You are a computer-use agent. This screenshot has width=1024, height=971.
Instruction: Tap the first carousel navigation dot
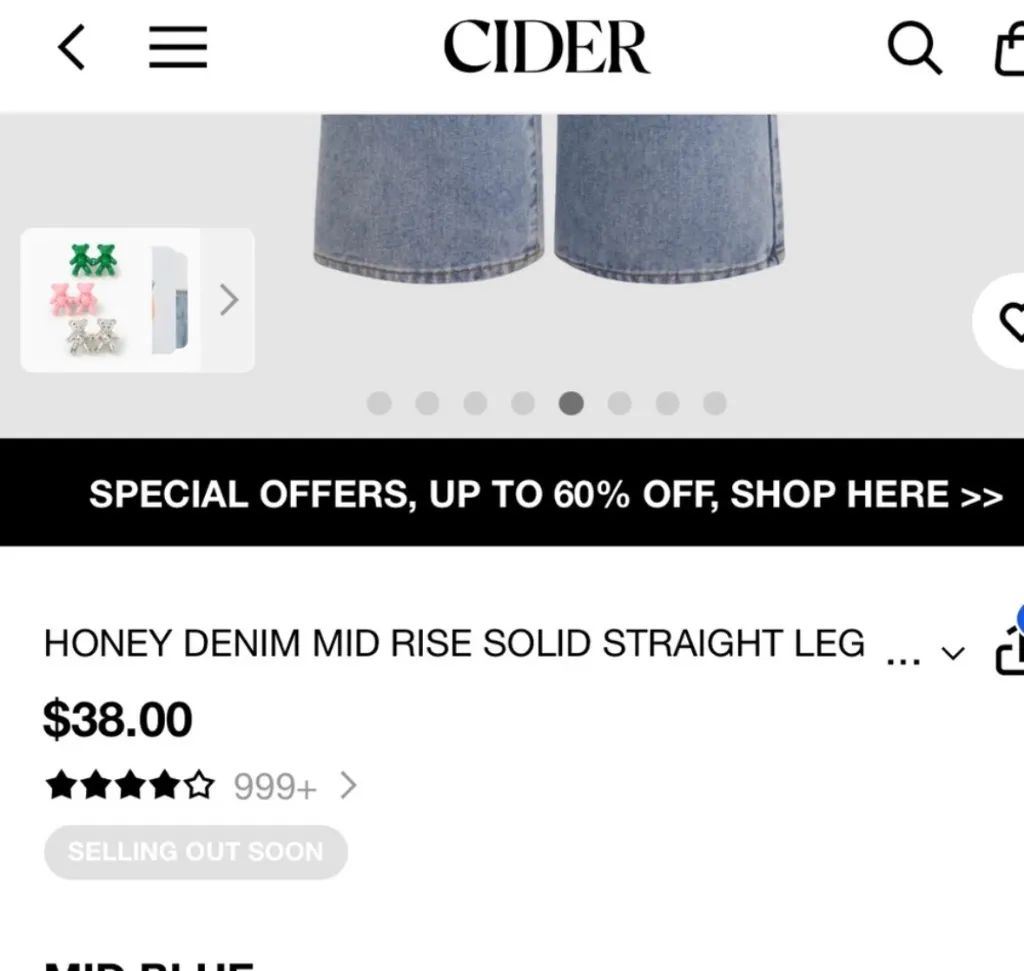pos(379,403)
